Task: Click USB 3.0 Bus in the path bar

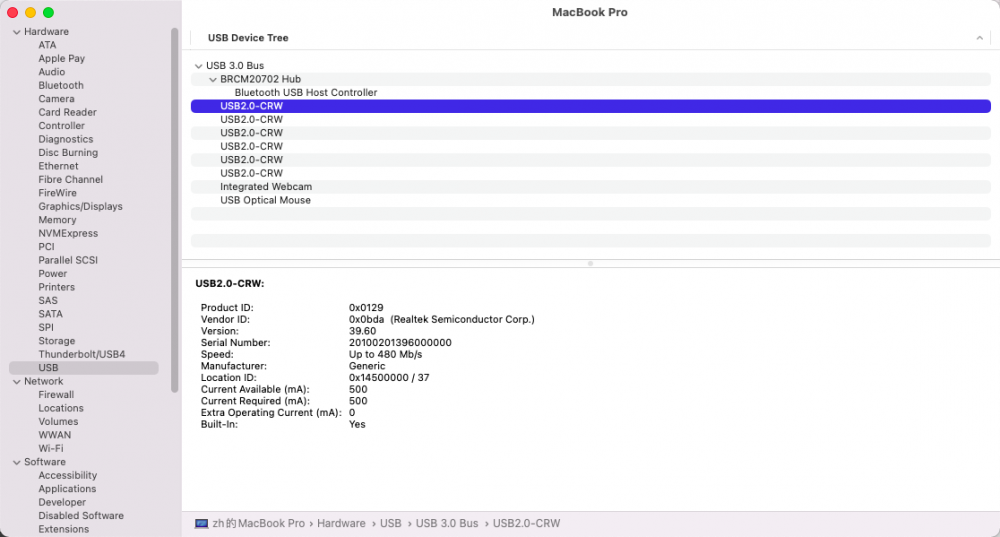Action: pos(447,524)
